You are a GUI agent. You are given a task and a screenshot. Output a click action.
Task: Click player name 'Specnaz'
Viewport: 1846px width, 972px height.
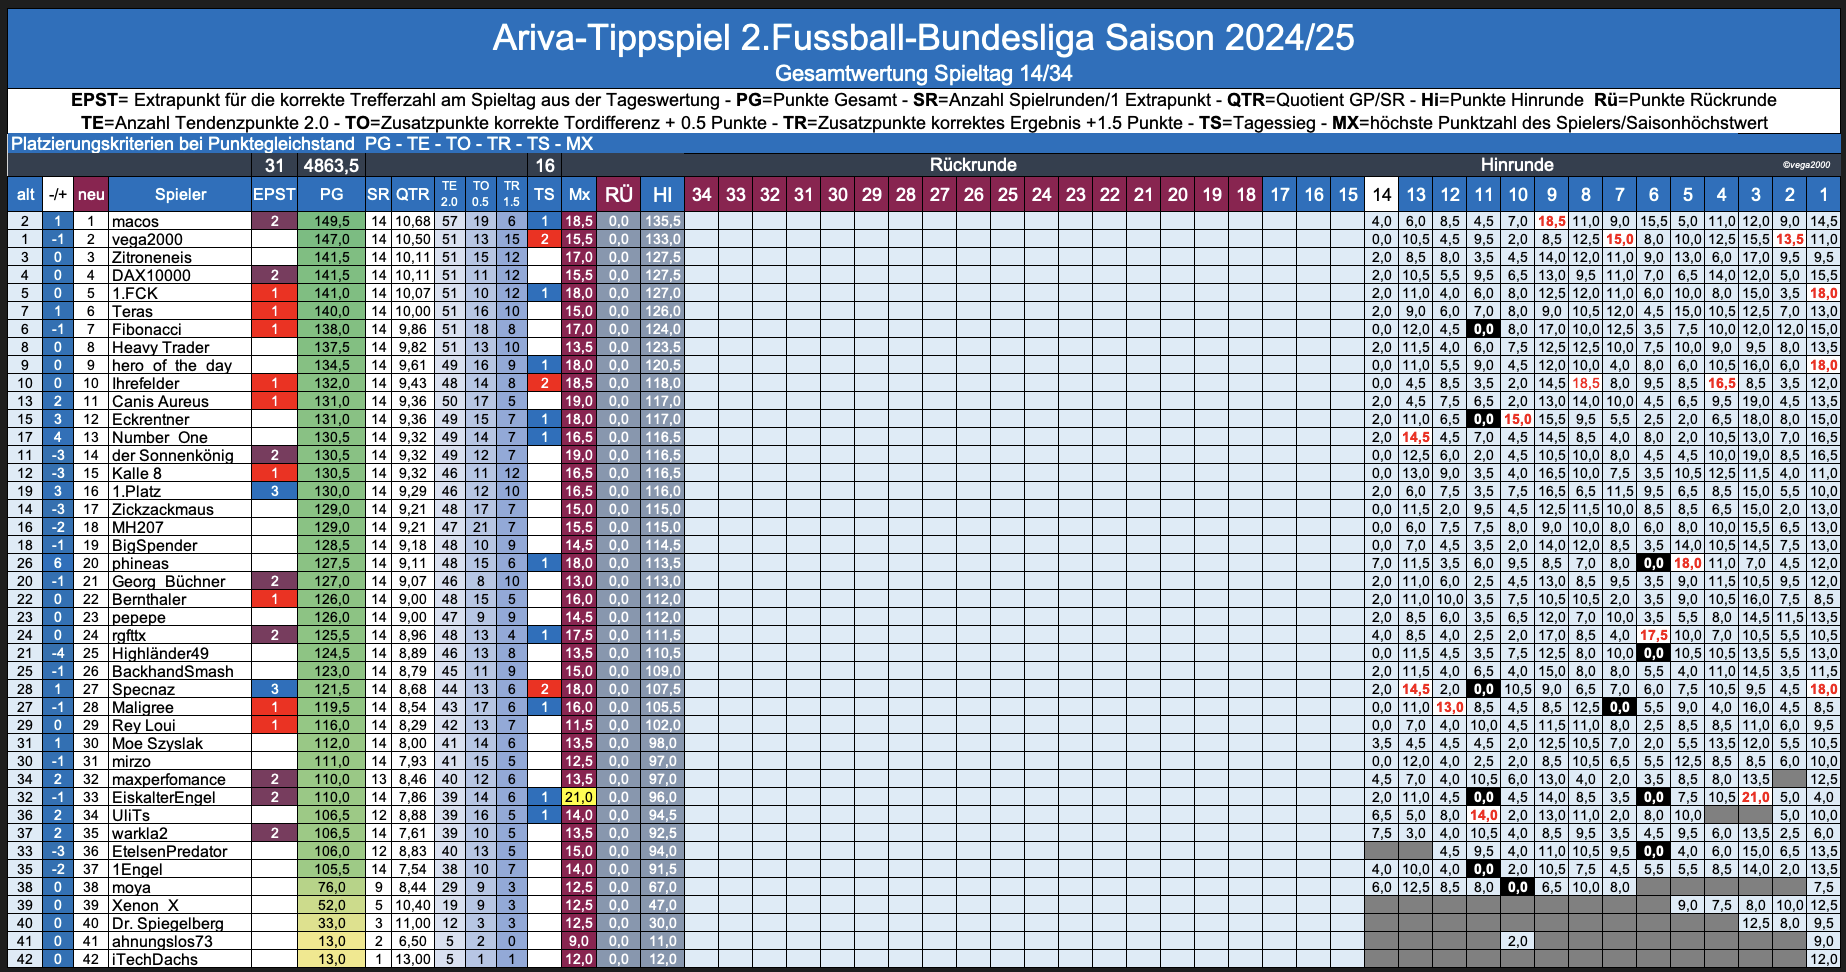pyautogui.click(x=143, y=689)
